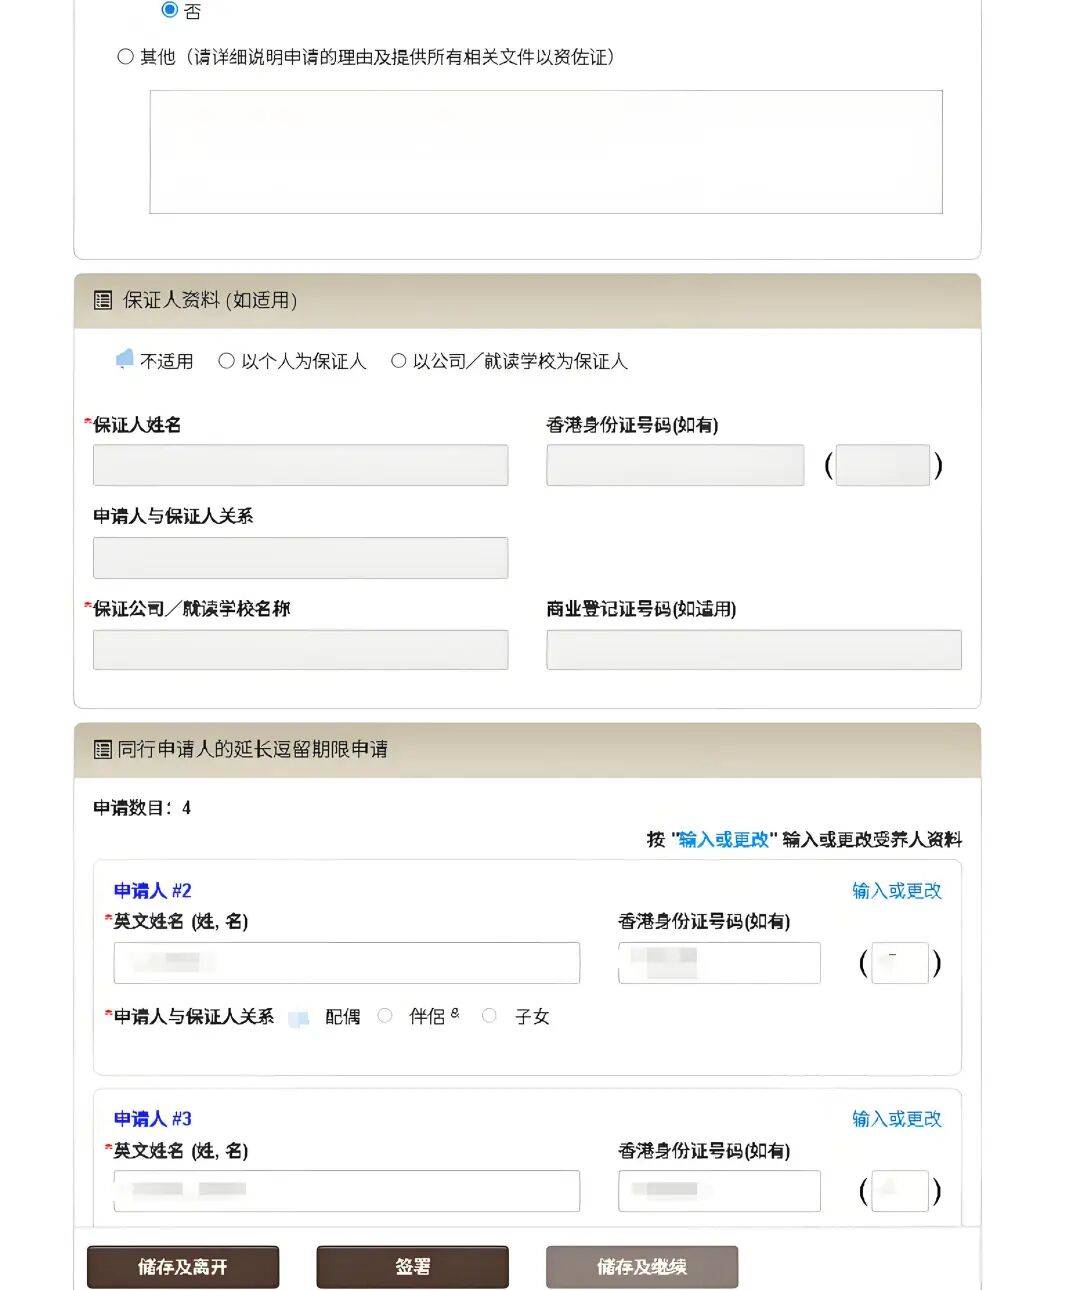Focus the guarantor 香港身份证号码 field
Image resolution: width=1080 pixels, height=1290 pixels.
pos(674,466)
